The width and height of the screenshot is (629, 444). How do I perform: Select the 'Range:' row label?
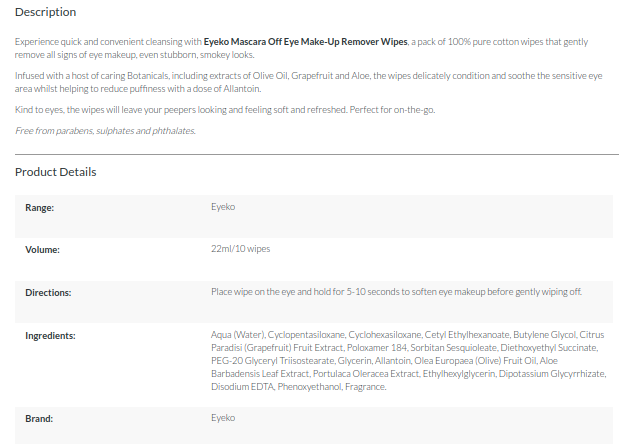click(x=39, y=207)
